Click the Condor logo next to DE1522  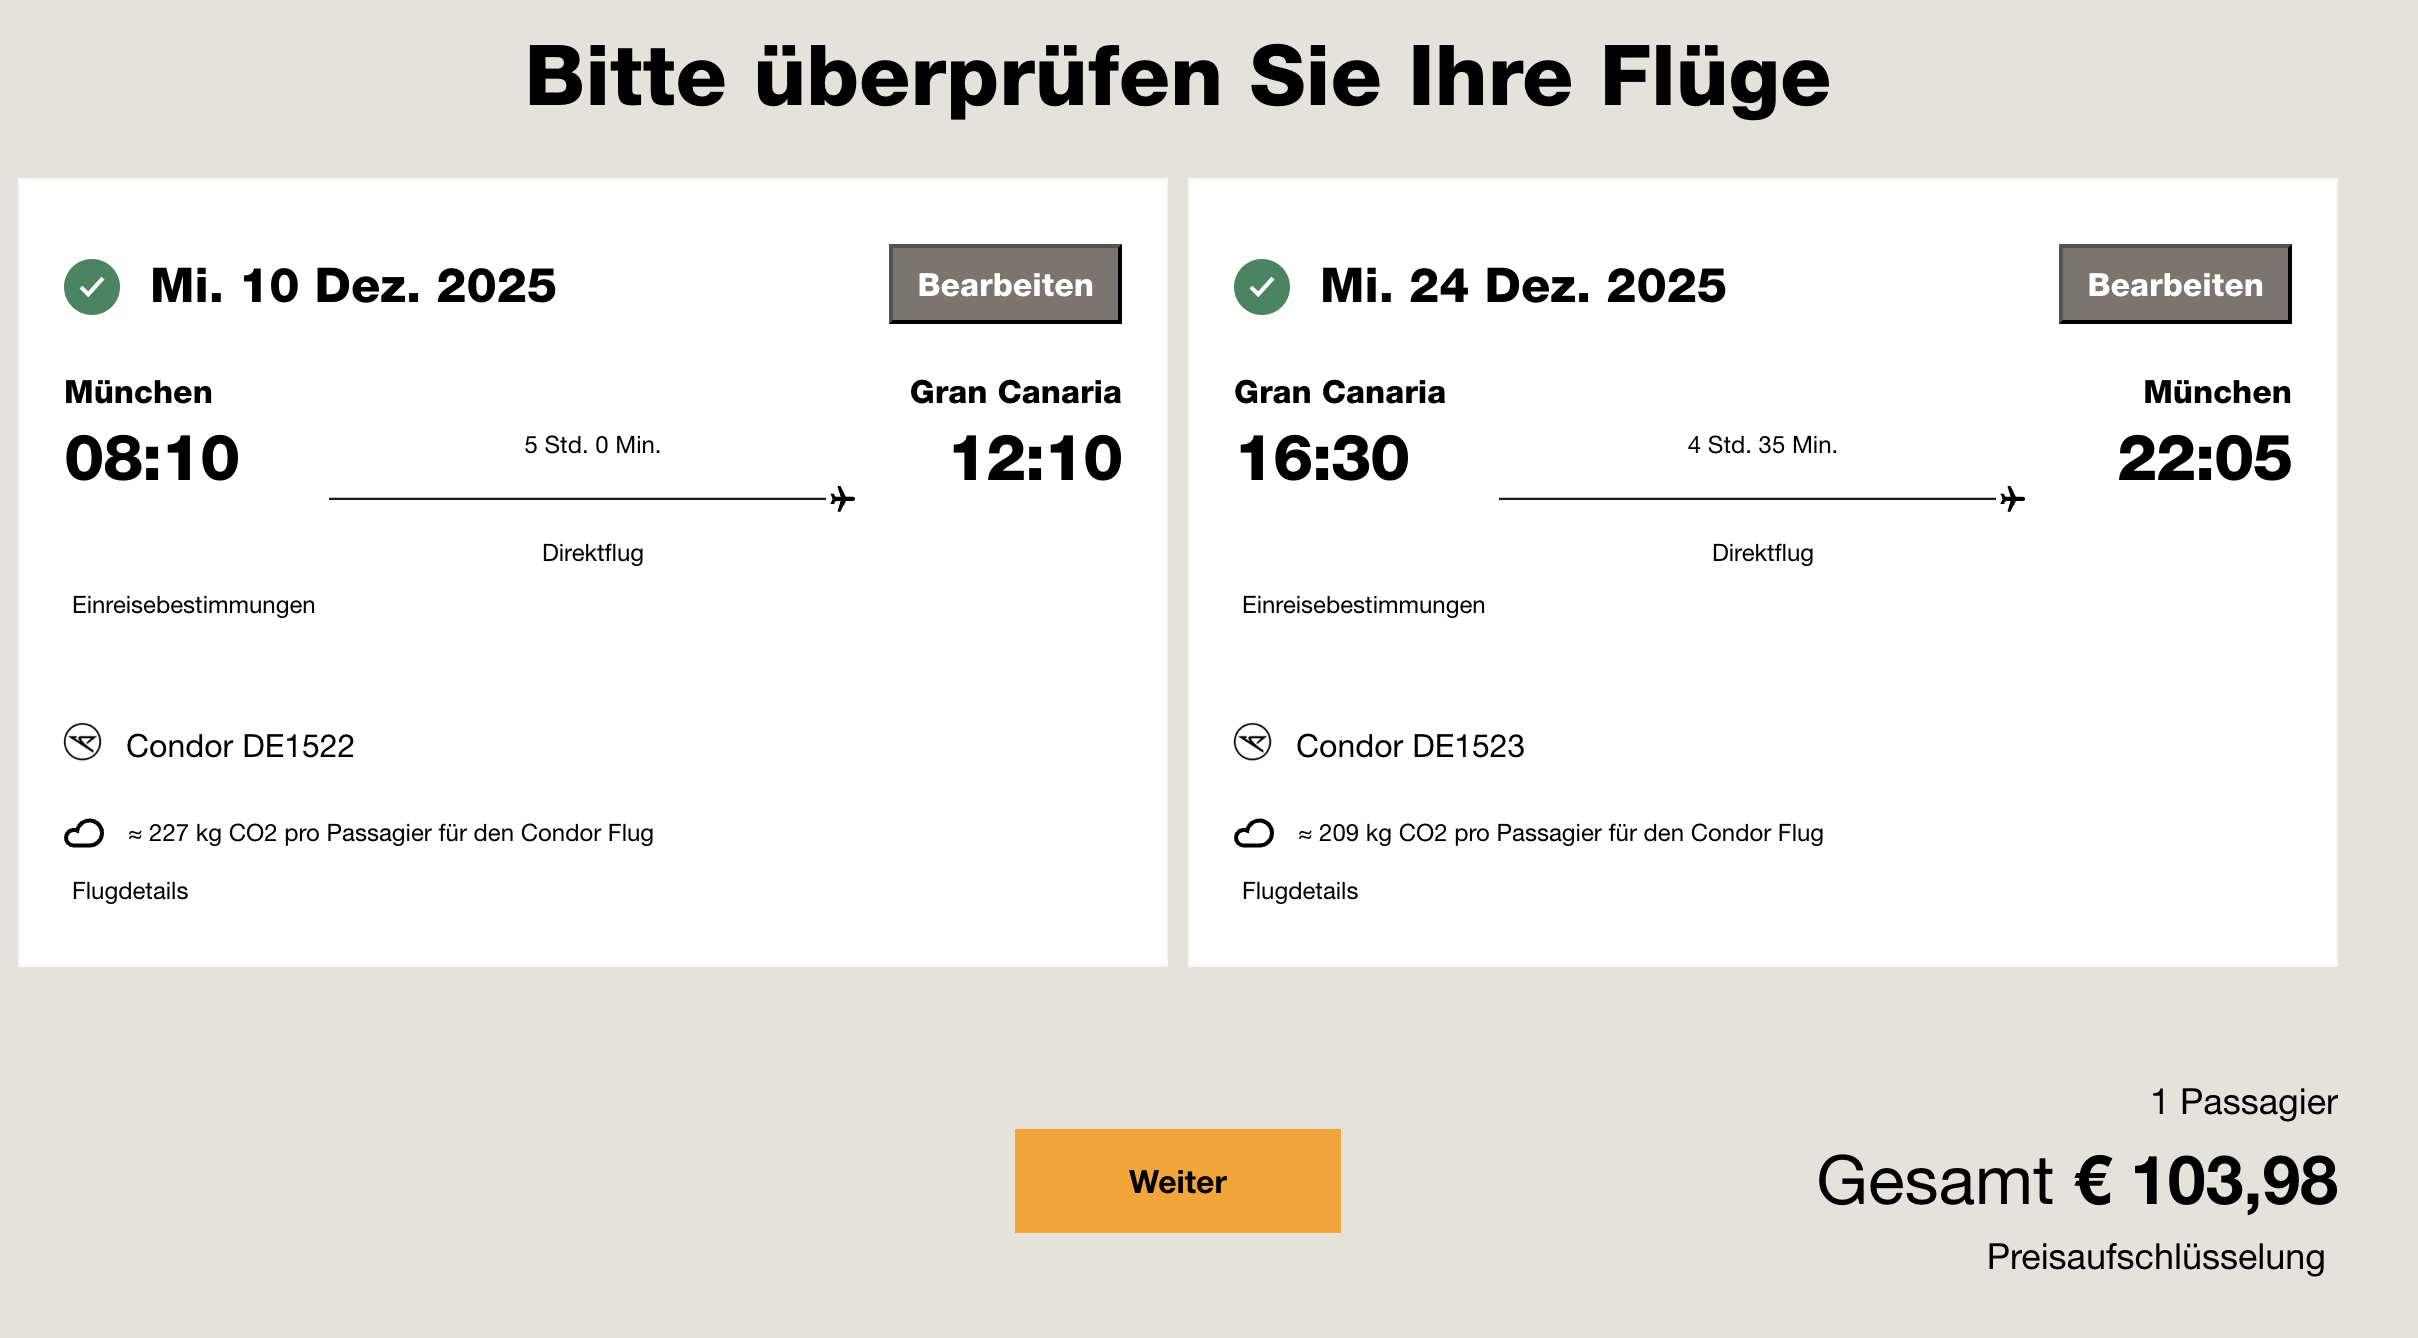coord(83,743)
